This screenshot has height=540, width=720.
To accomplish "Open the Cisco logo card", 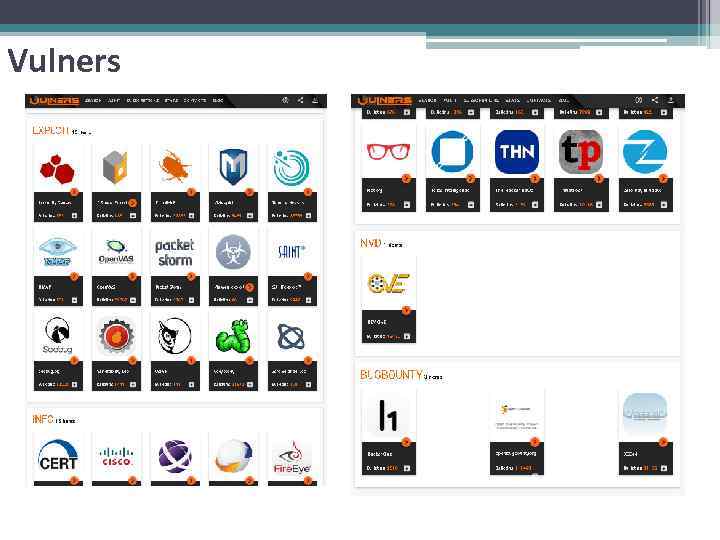I will click(x=116, y=460).
